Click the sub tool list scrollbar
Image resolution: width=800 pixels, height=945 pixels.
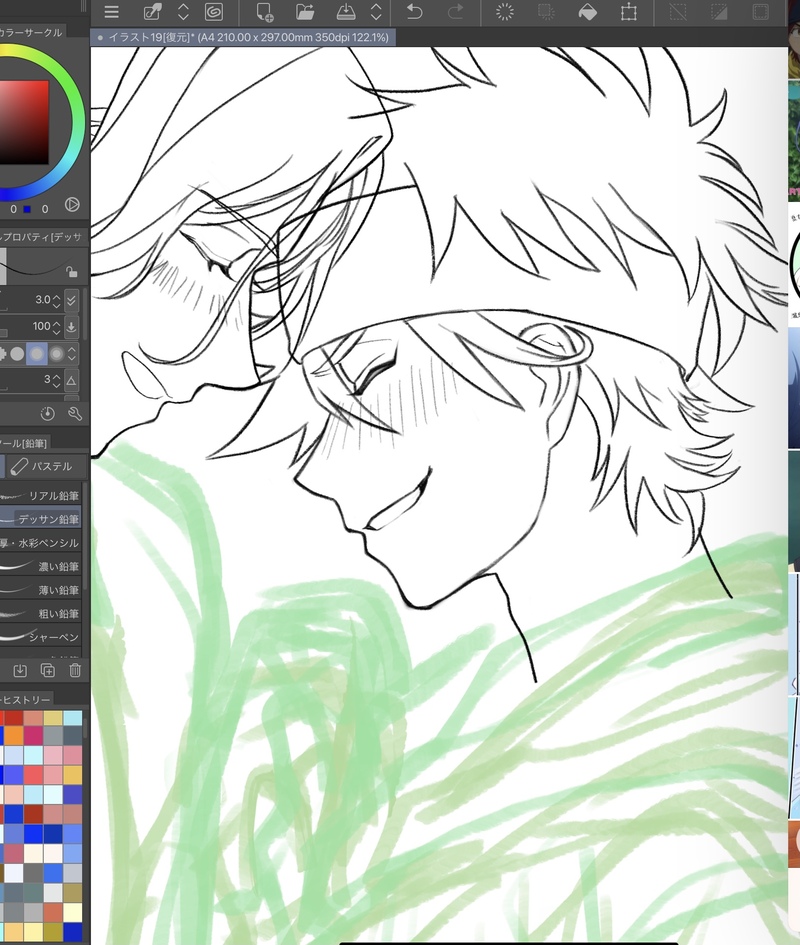click(84, 536)
